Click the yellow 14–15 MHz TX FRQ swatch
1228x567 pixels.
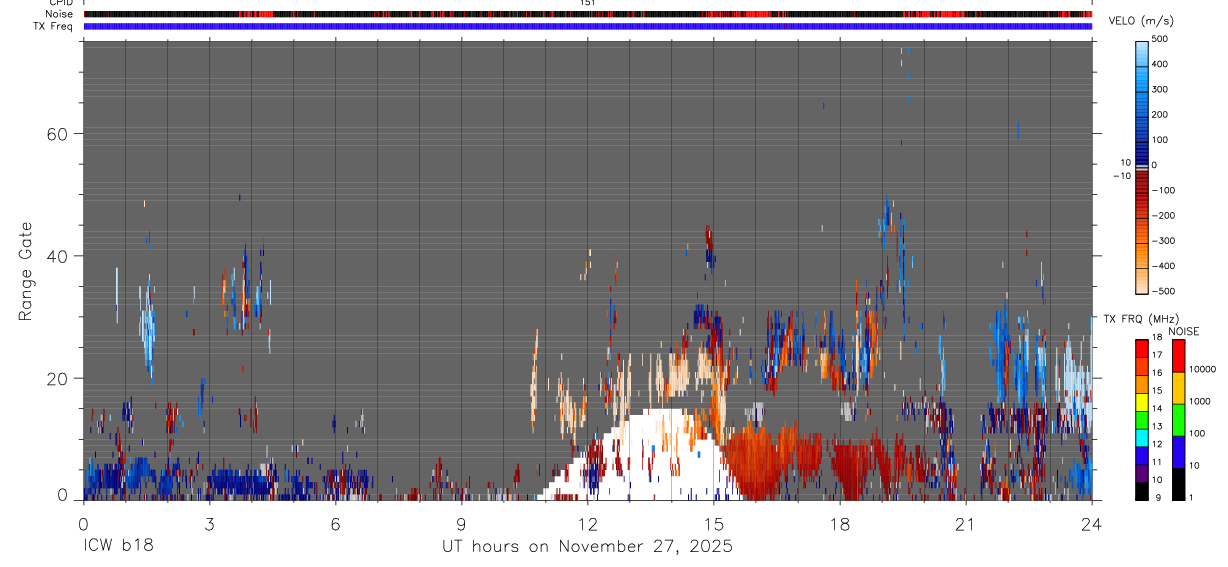coord(1142,402)
